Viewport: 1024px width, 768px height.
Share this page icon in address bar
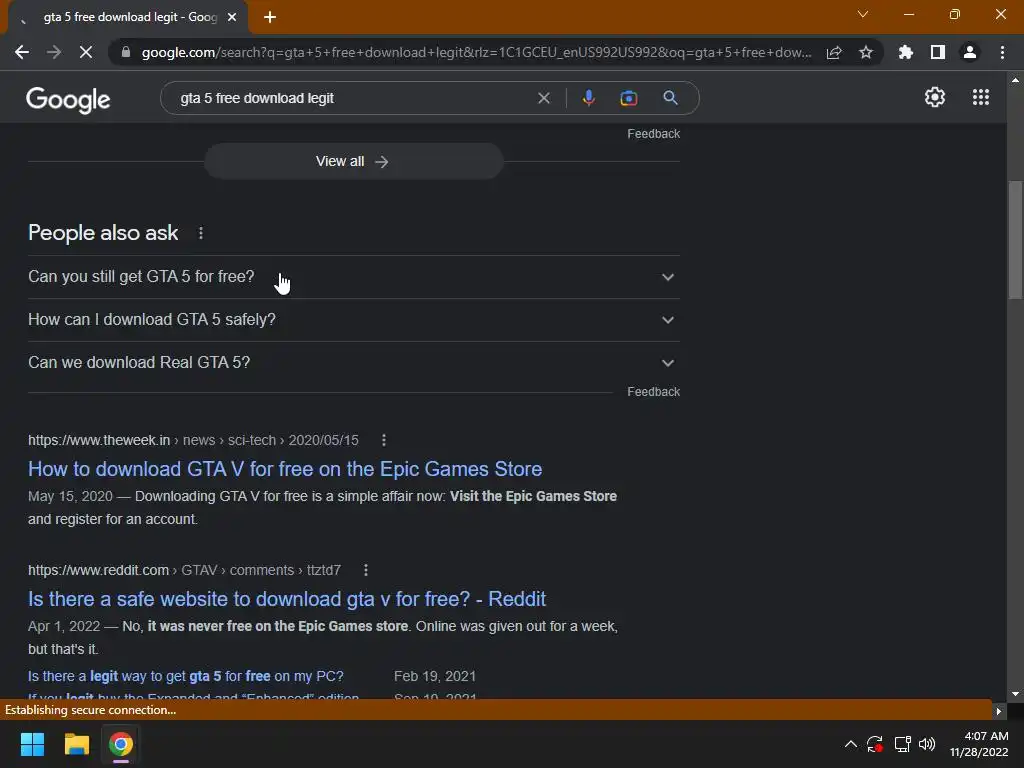pos(834,52)
